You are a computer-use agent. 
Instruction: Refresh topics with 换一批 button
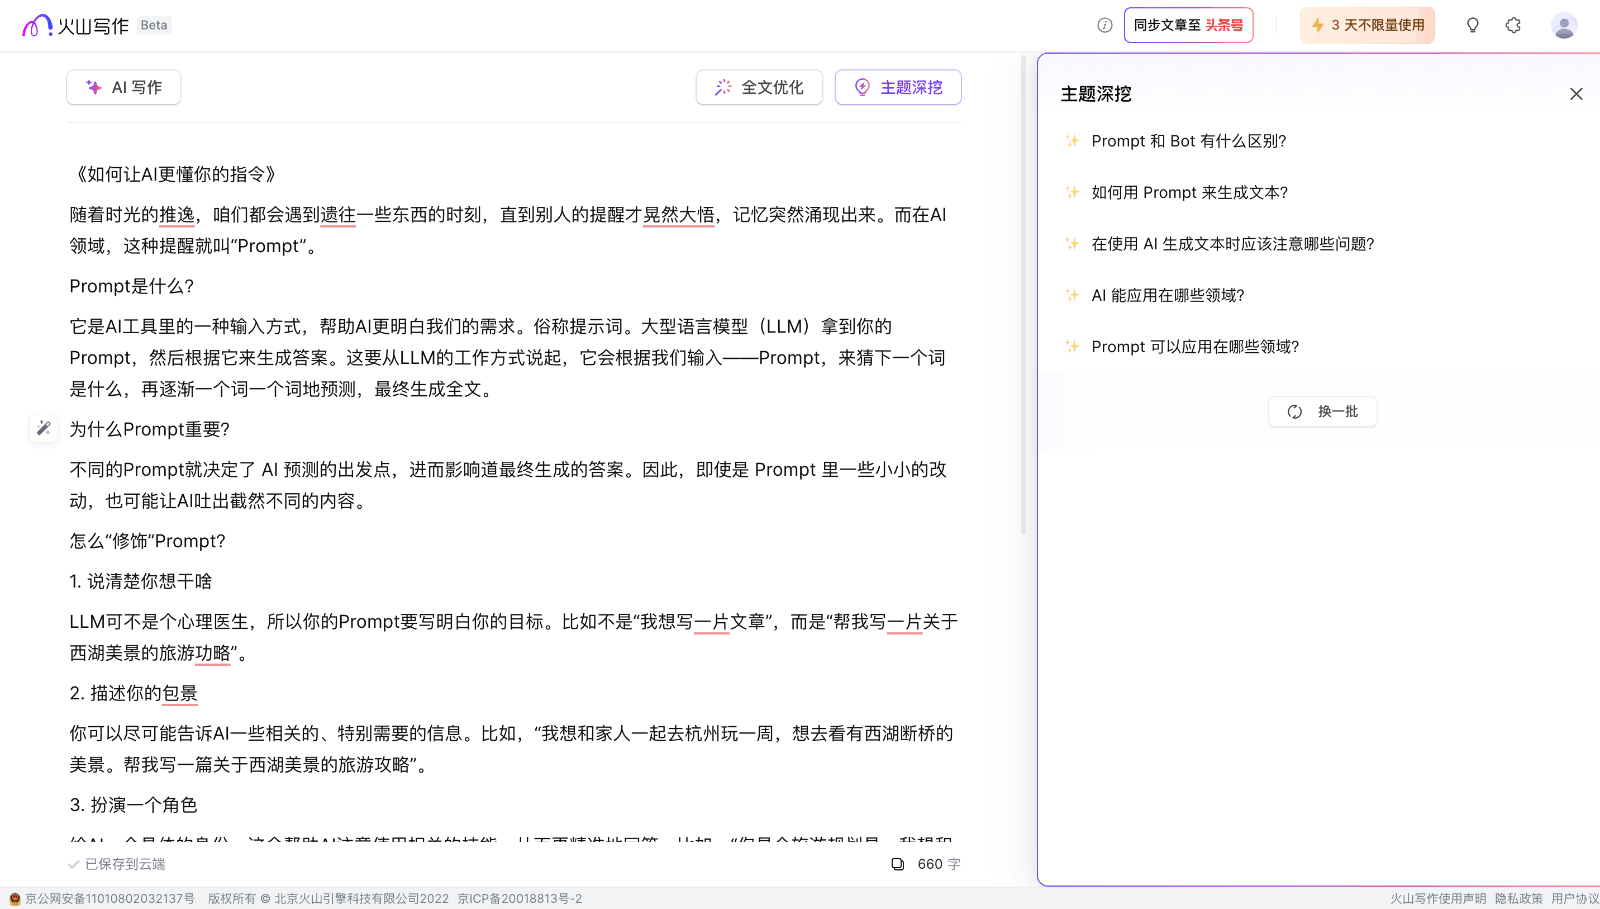pos(1322,411)
